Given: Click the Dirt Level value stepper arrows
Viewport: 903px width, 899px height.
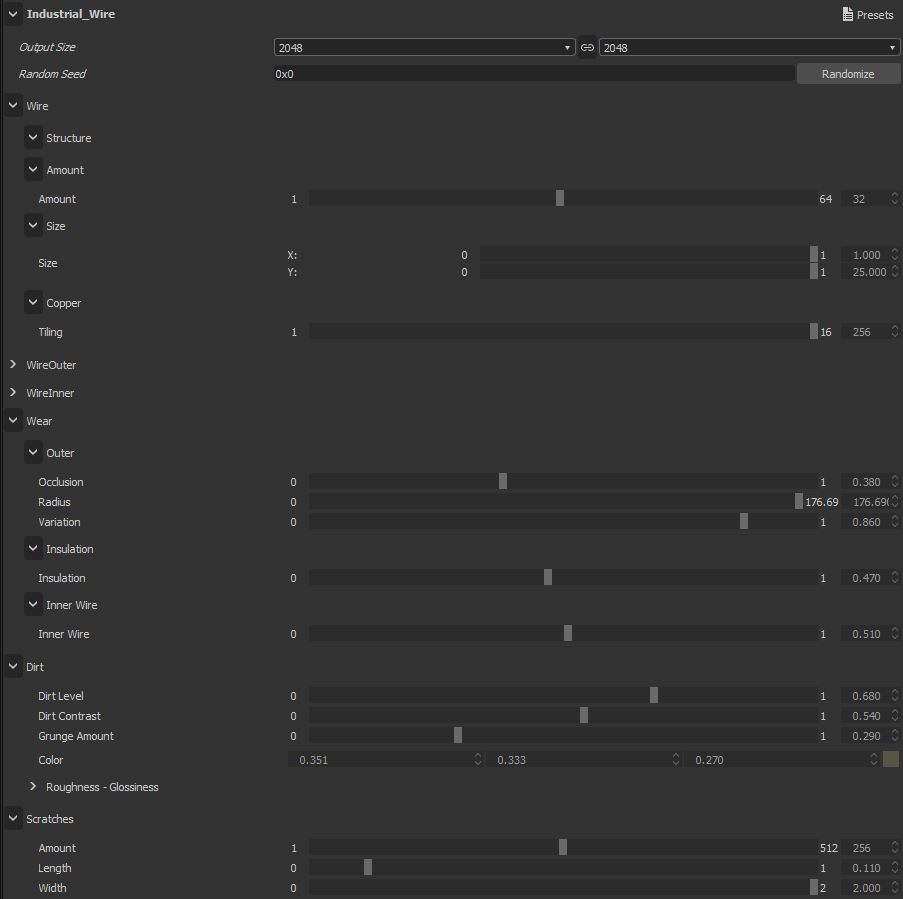Looking at the screenshot, I should [x=894, y=696].
